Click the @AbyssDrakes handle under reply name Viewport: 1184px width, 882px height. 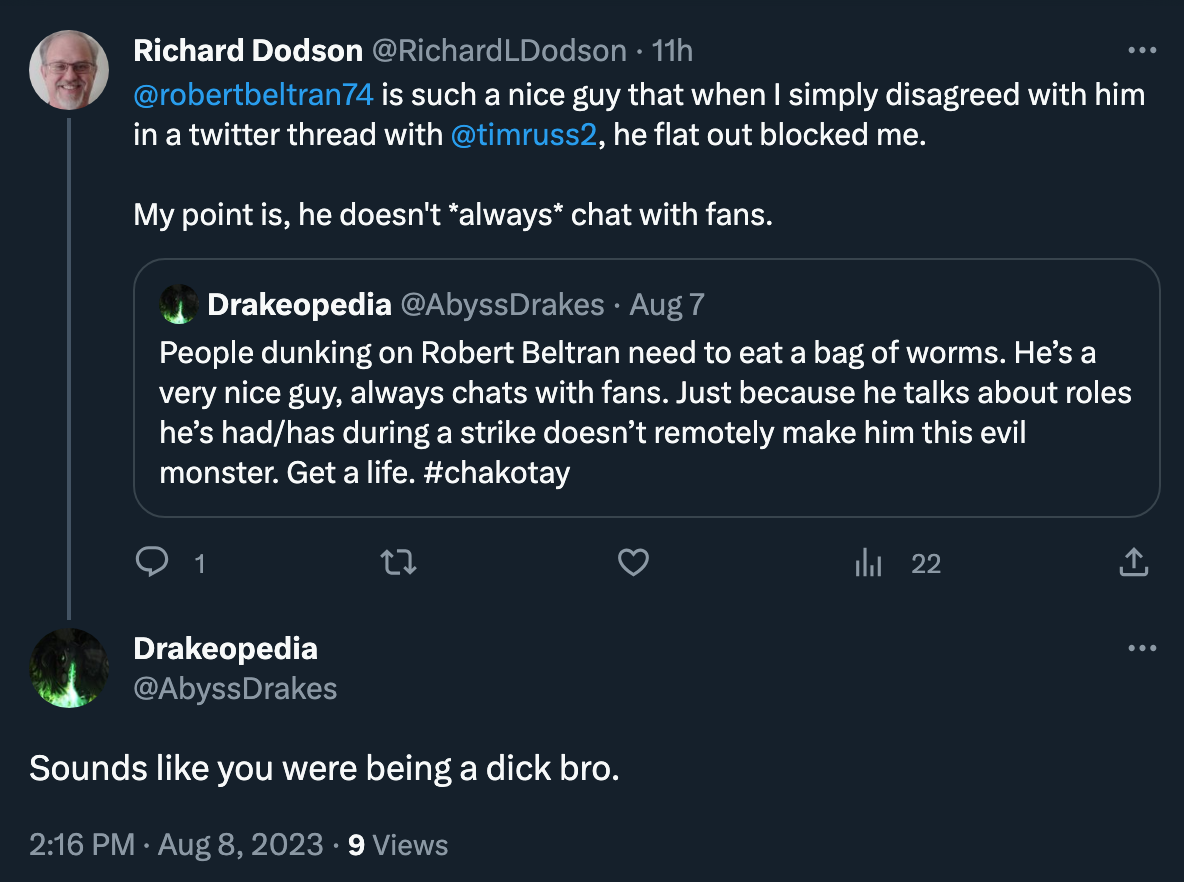click(x=235, y=689)
